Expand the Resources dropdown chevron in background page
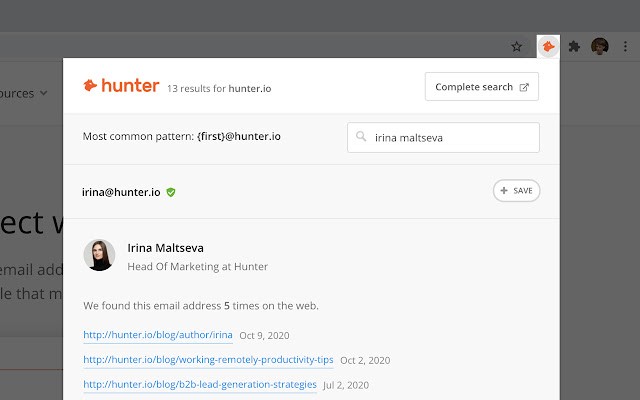The image size is (640, 400). [44, 93]
